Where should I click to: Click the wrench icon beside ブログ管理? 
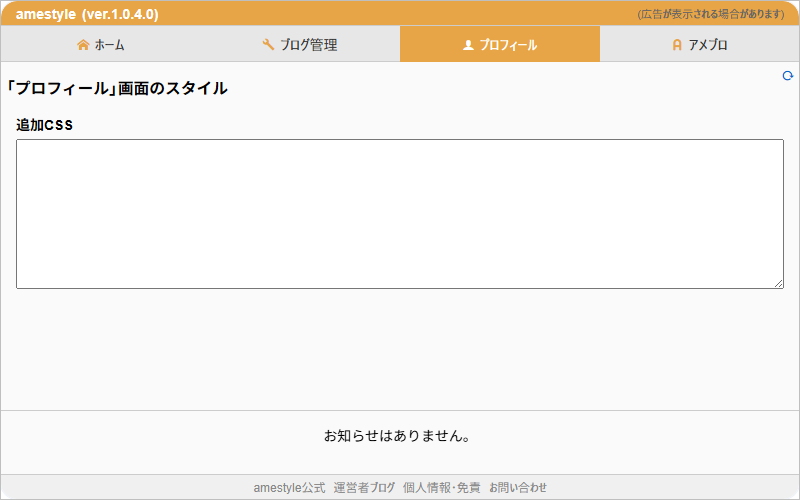268,45
